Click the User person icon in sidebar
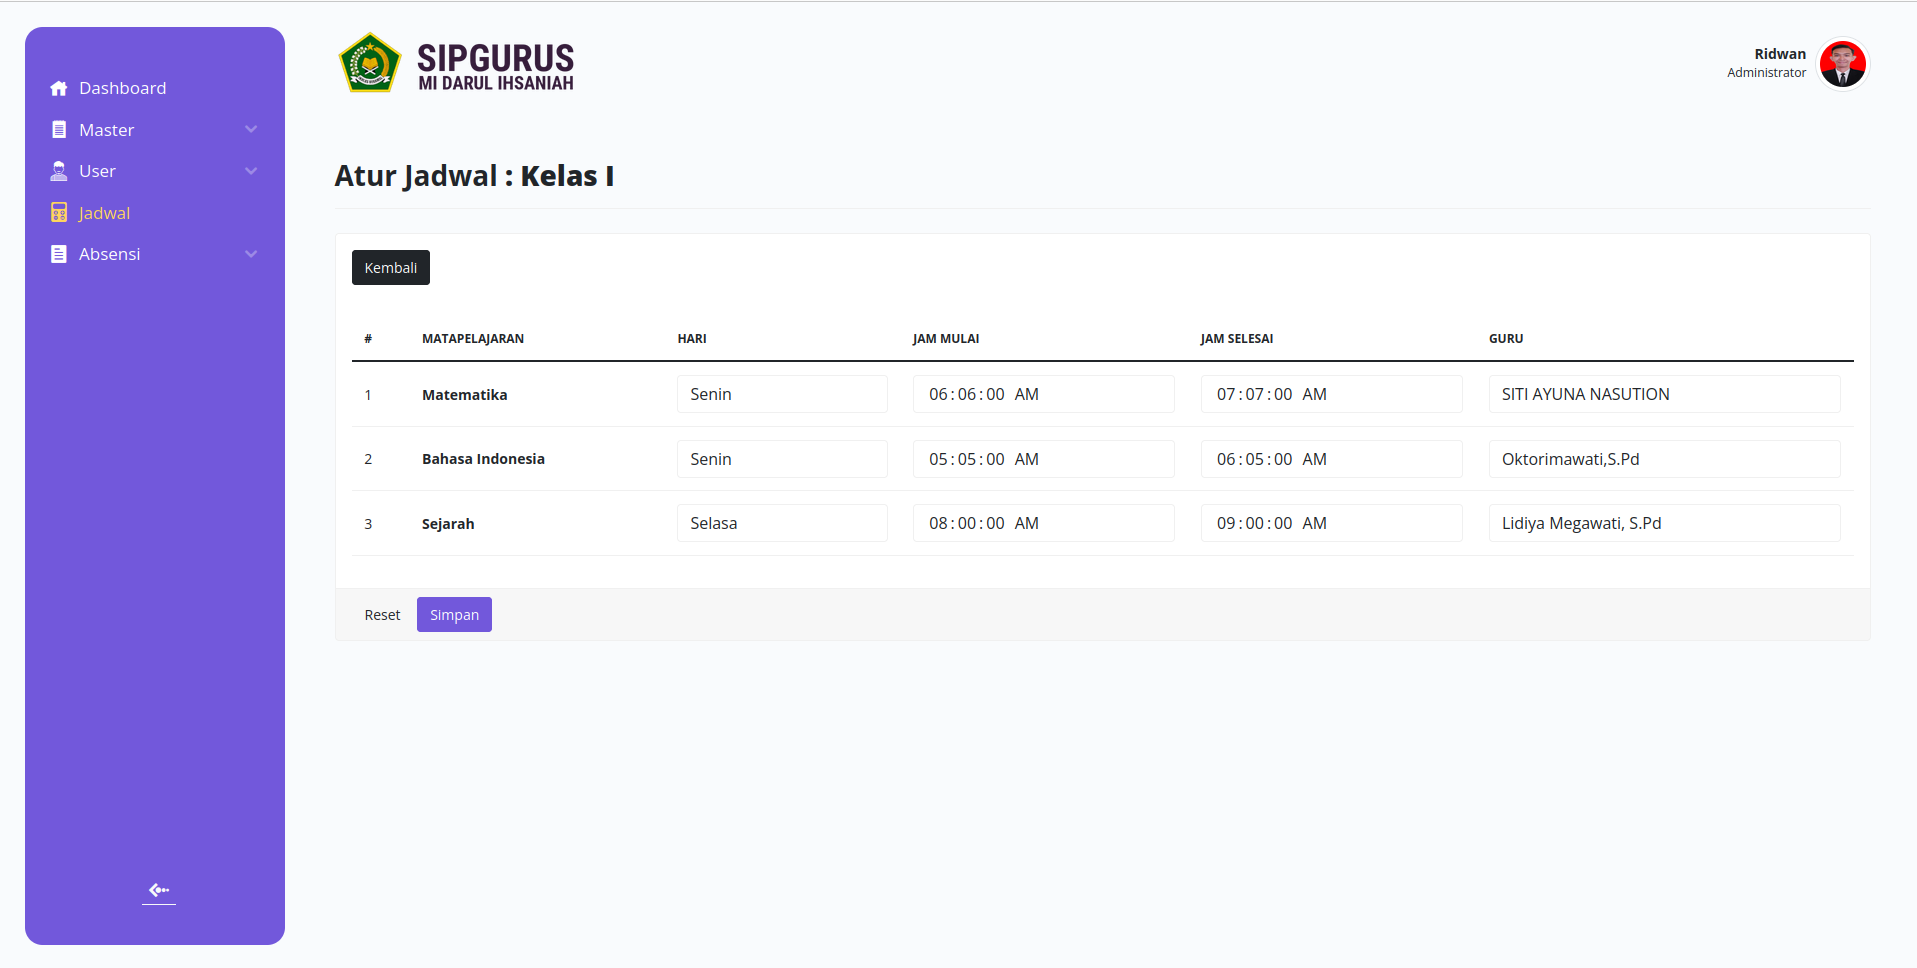1917x968 pixels. click(x=59, y=171)
